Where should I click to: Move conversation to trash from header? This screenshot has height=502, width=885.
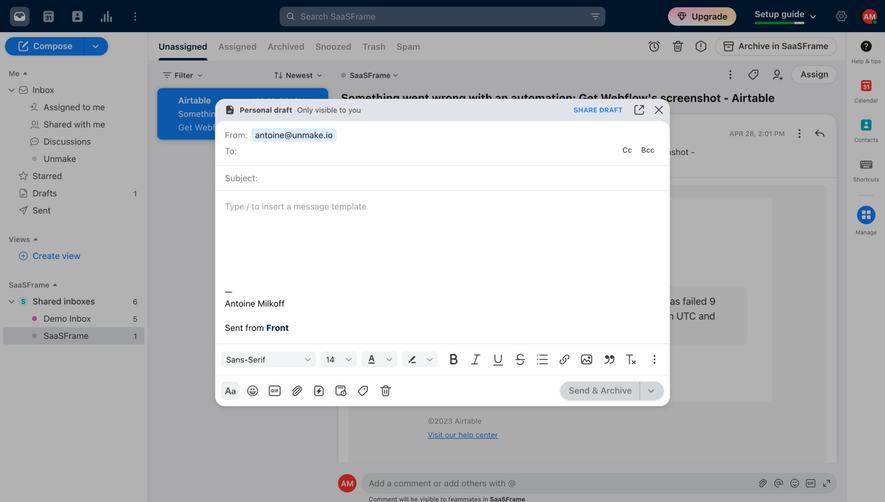pos(678,46)
